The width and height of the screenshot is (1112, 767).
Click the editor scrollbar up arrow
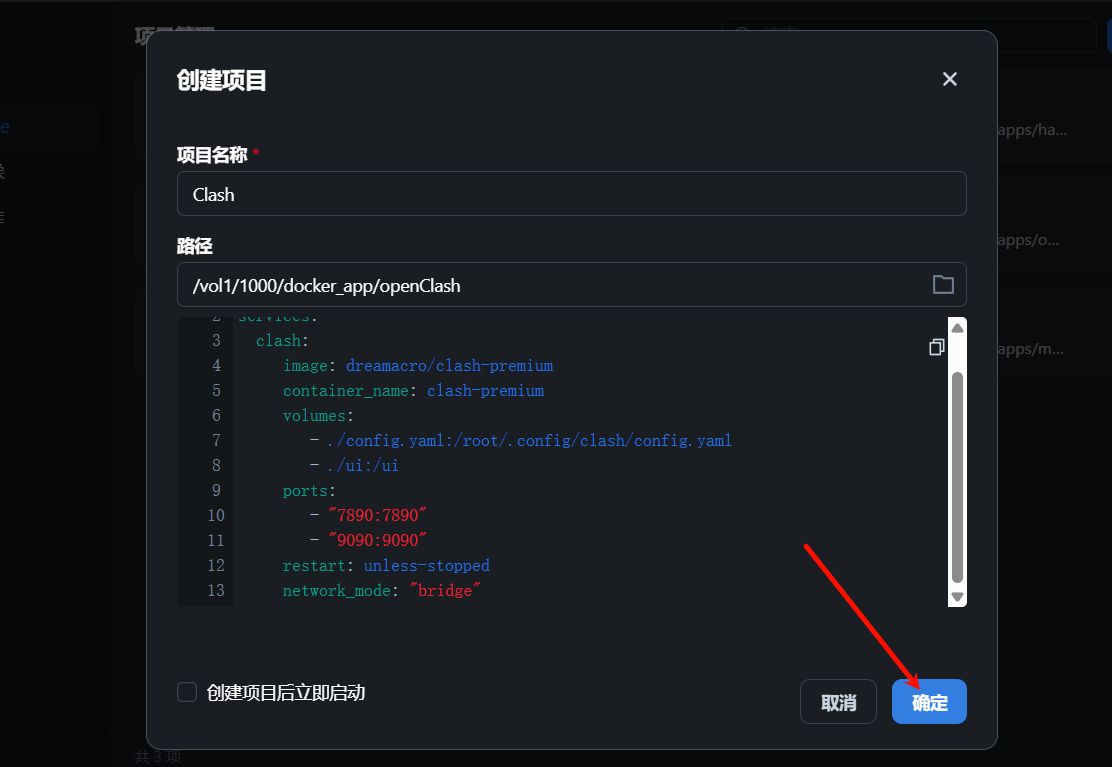(957, 328)
